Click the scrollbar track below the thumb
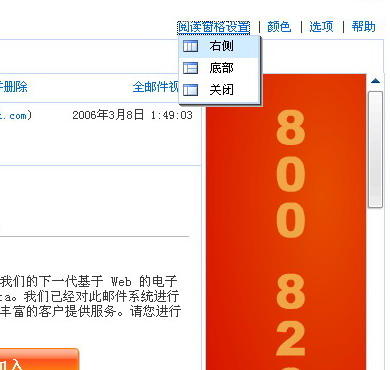 tap(375, 288)
